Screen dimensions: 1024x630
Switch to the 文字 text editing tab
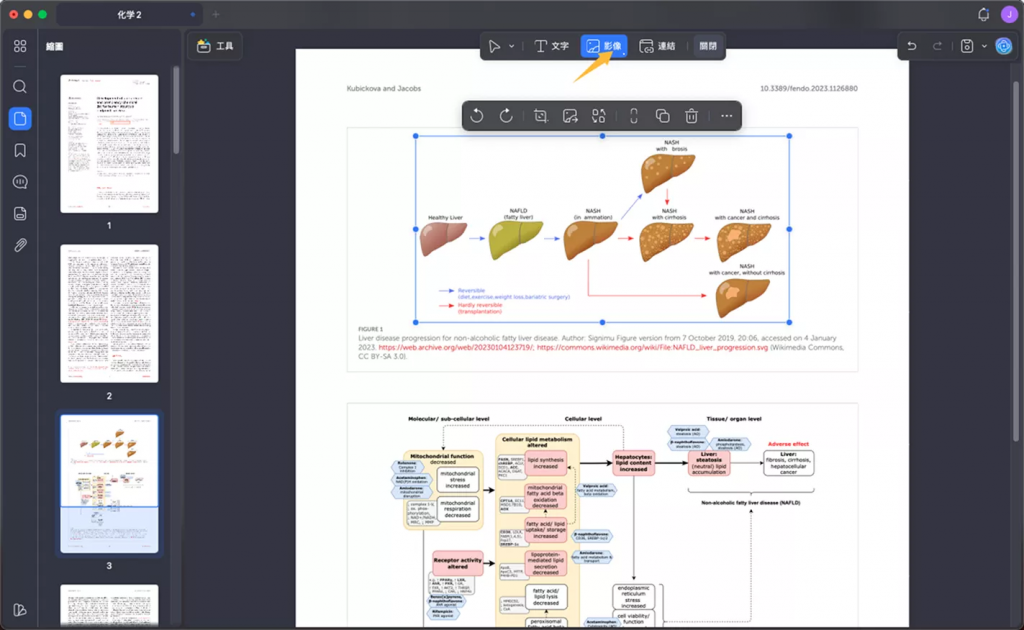coord(552,46)
